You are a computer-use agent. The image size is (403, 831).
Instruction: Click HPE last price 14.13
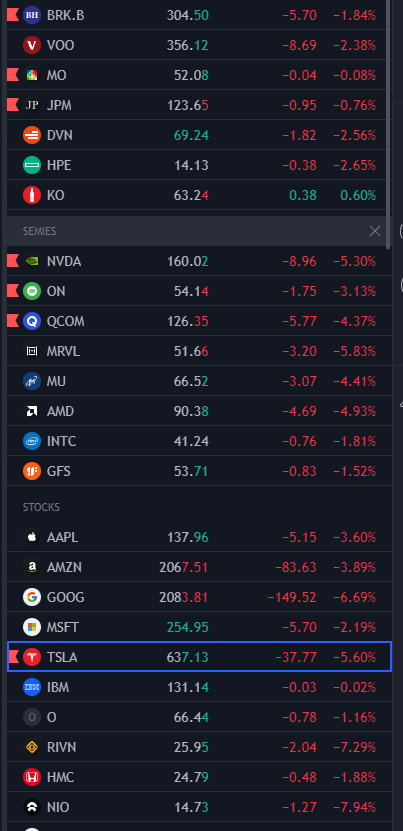click(191, 166)
